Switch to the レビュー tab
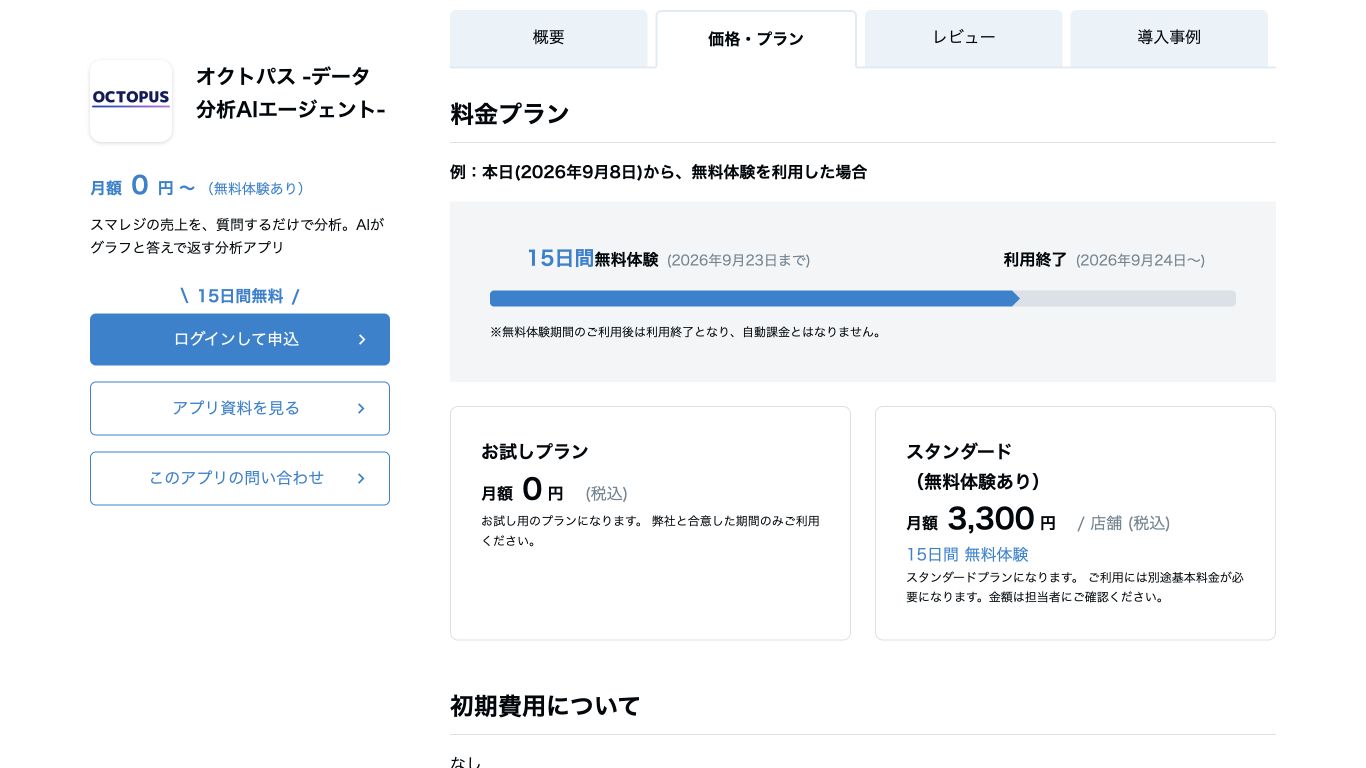This screenshot has height=768, width=1366. point(964,38)
